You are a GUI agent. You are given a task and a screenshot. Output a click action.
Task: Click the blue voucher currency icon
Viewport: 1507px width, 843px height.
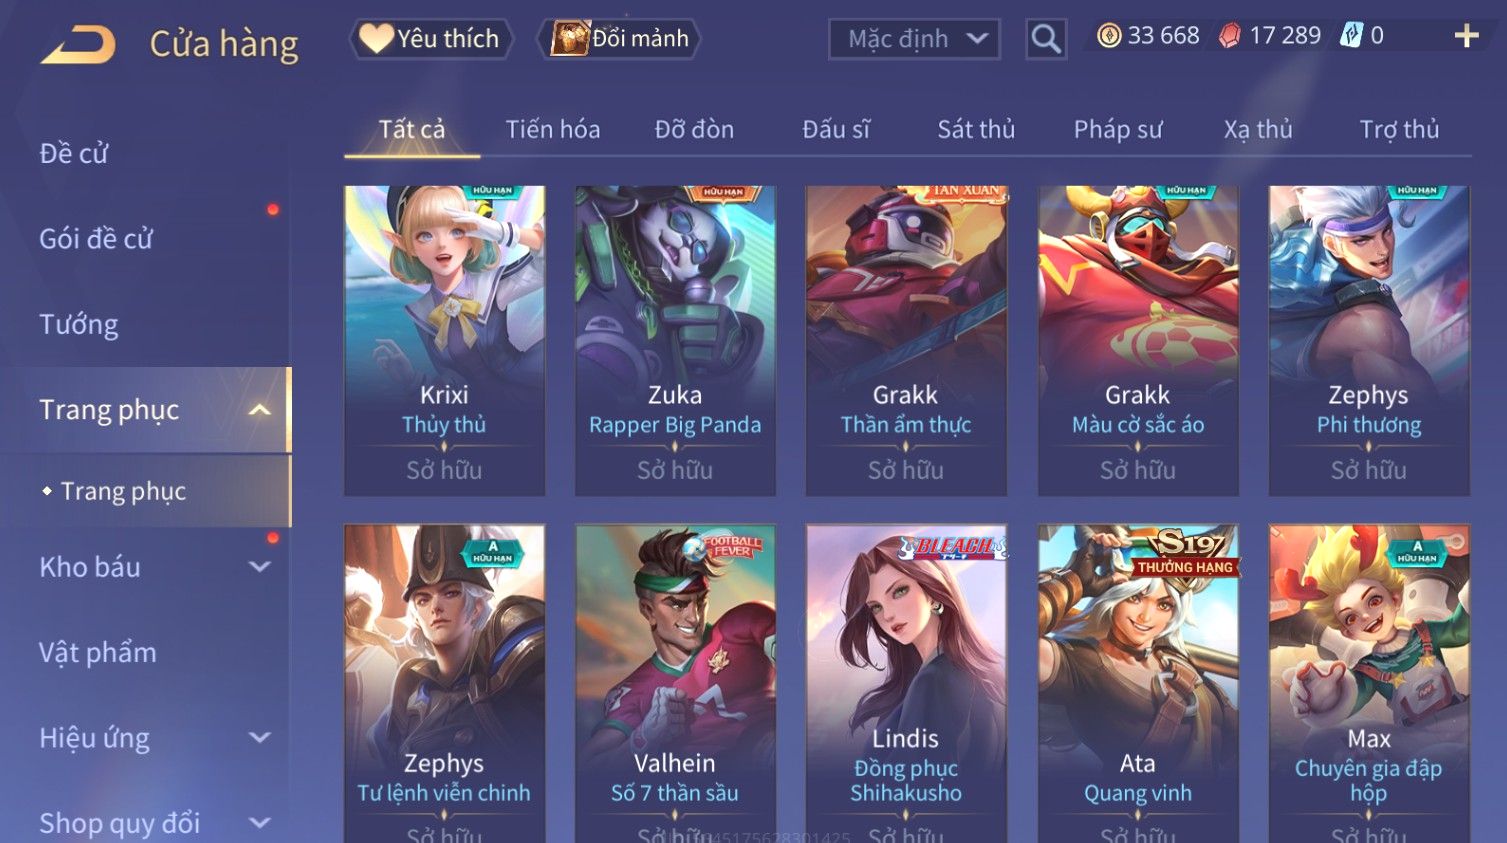pos(1351,36)
